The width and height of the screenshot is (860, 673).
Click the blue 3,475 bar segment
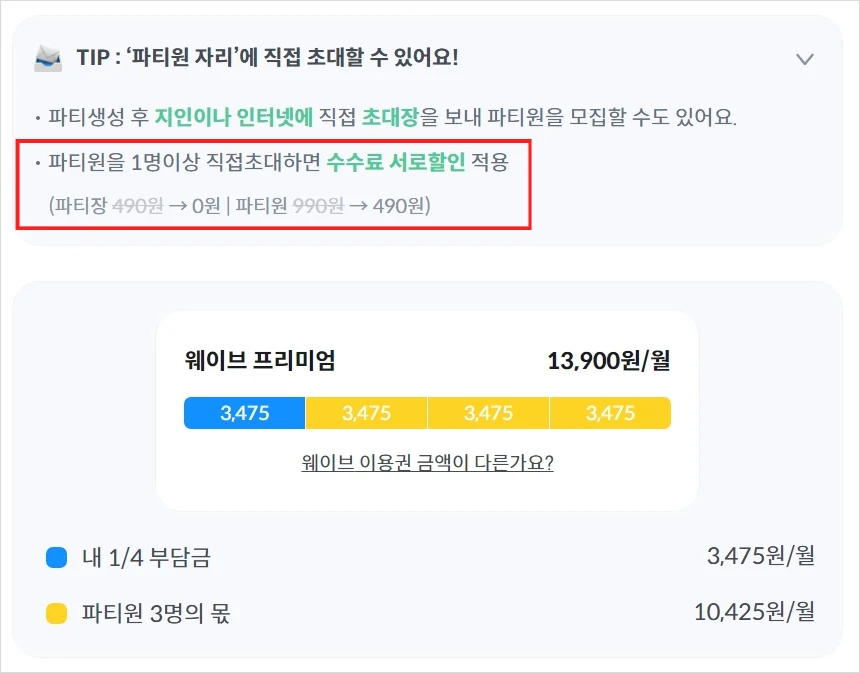[x=243, y=412]
